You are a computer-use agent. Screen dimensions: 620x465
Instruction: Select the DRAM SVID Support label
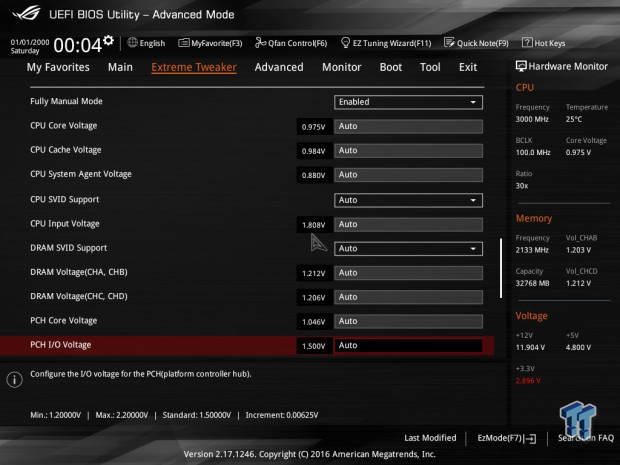pyautogui.click(x=68, y=248)
